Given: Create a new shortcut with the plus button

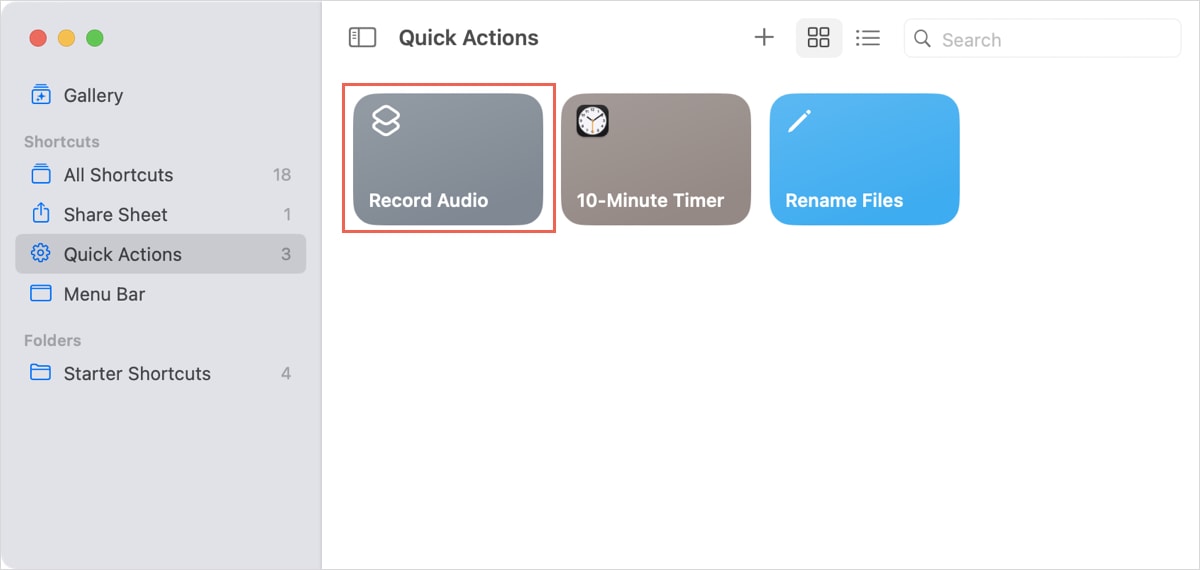Looking at the screenshot, I should [x=764, y=38].
